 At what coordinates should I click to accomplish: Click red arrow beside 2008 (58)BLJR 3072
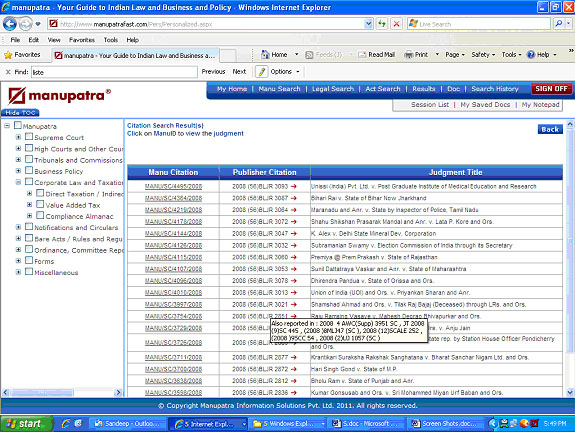(x=294, y=222)
